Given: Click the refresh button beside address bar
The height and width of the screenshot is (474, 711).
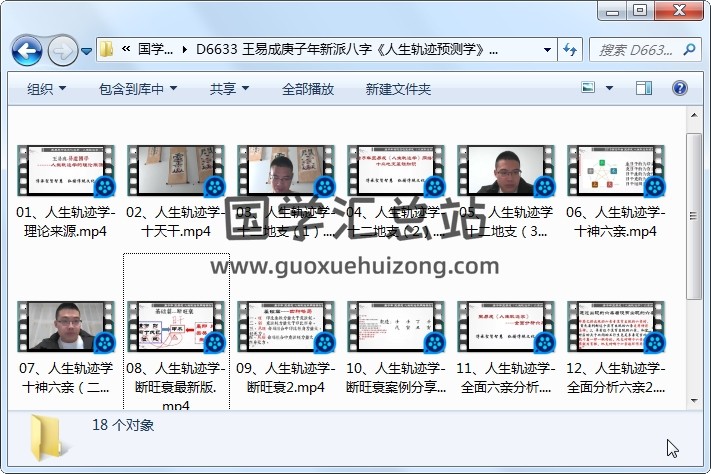Looking at the screenshot, I should 571,49.
